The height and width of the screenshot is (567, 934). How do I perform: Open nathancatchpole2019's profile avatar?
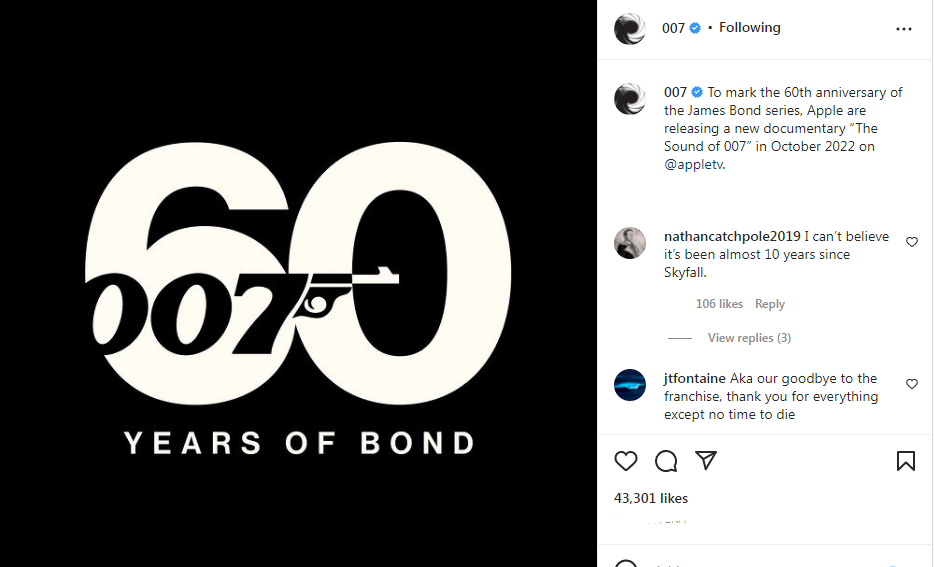point(630,243)
